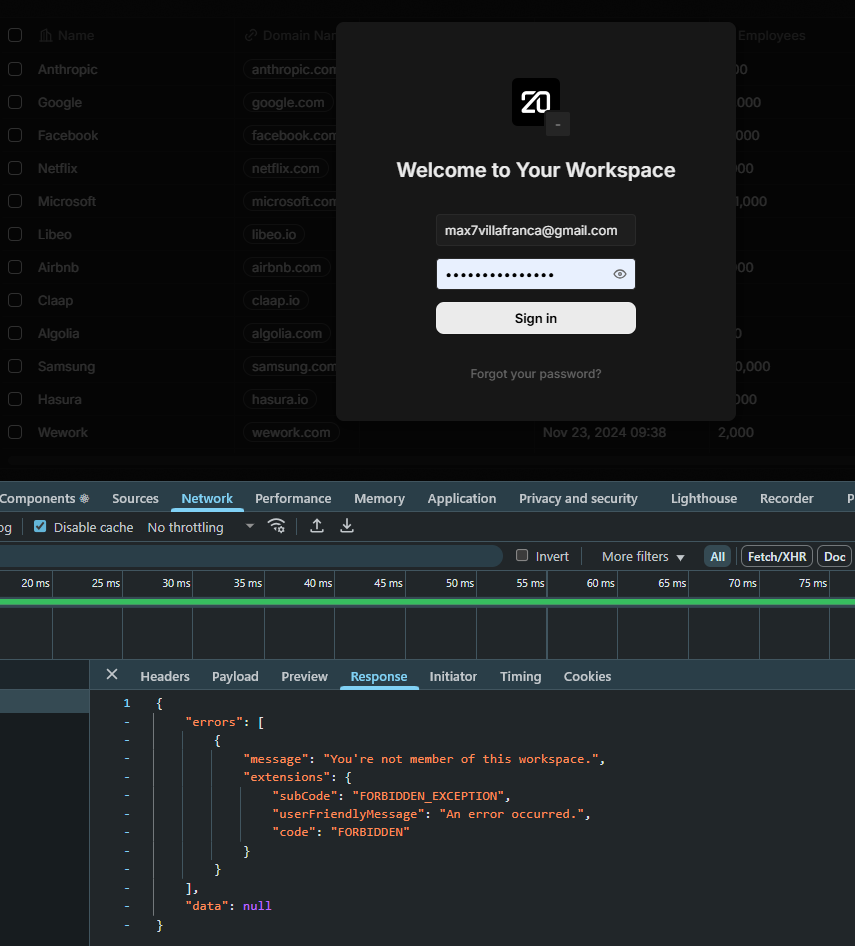Import HAR file with upload icon

(317, 526)
